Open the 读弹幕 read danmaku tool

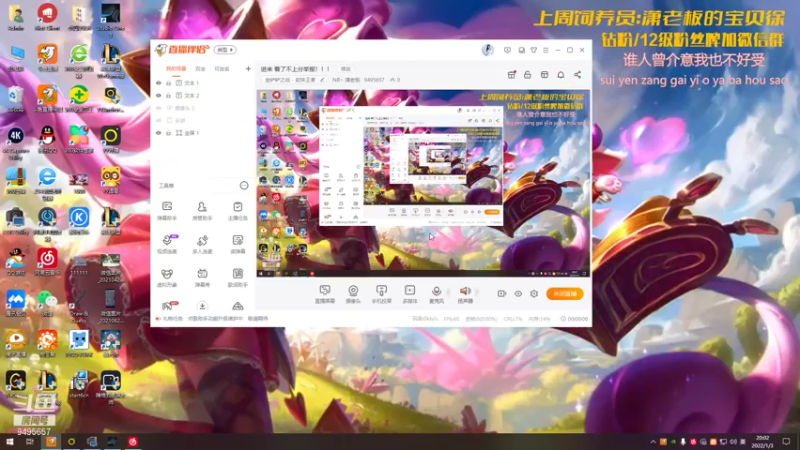[x=237, y=244]
